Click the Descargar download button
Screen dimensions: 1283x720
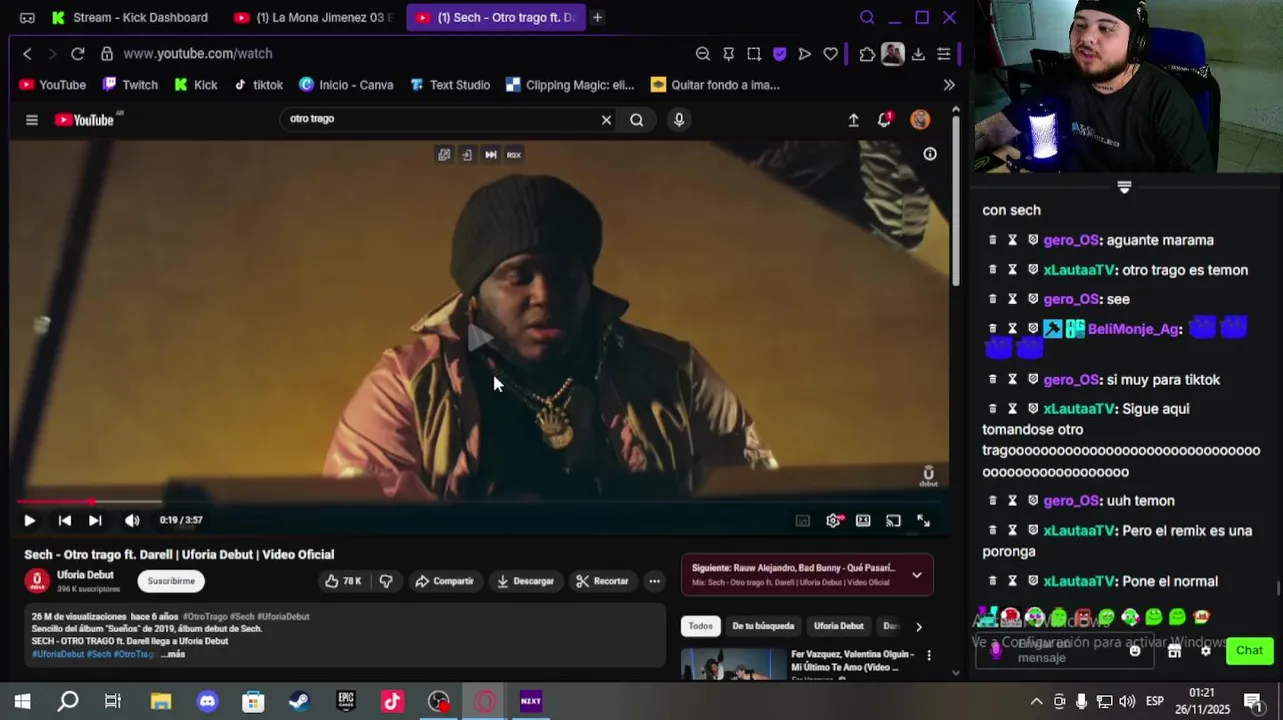pos(525,581)
